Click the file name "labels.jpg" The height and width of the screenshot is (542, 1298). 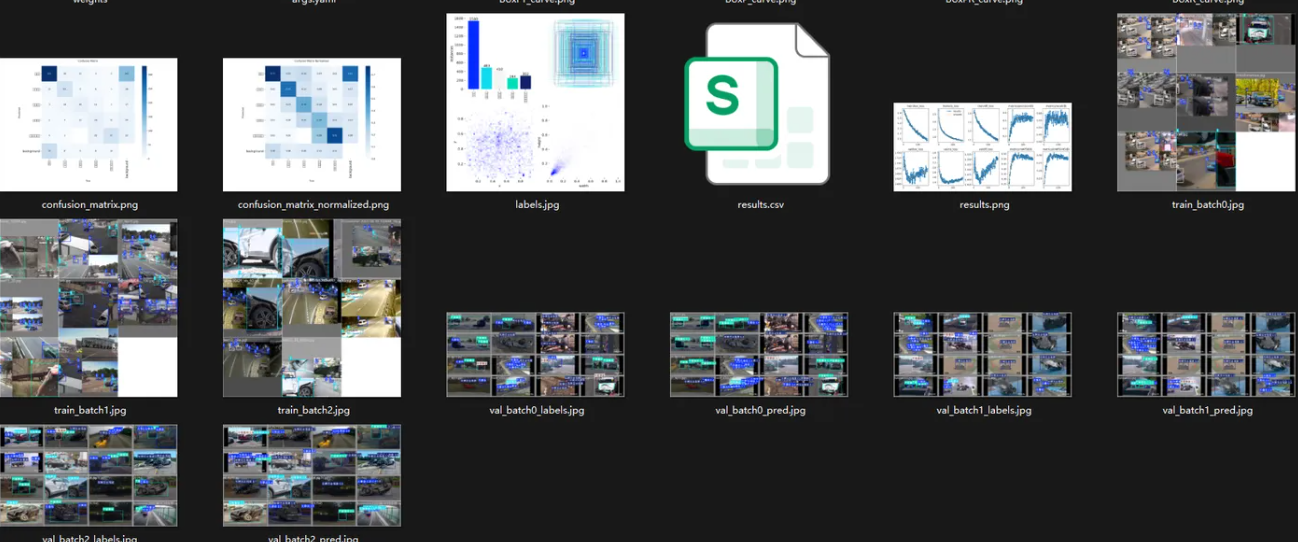536,205
